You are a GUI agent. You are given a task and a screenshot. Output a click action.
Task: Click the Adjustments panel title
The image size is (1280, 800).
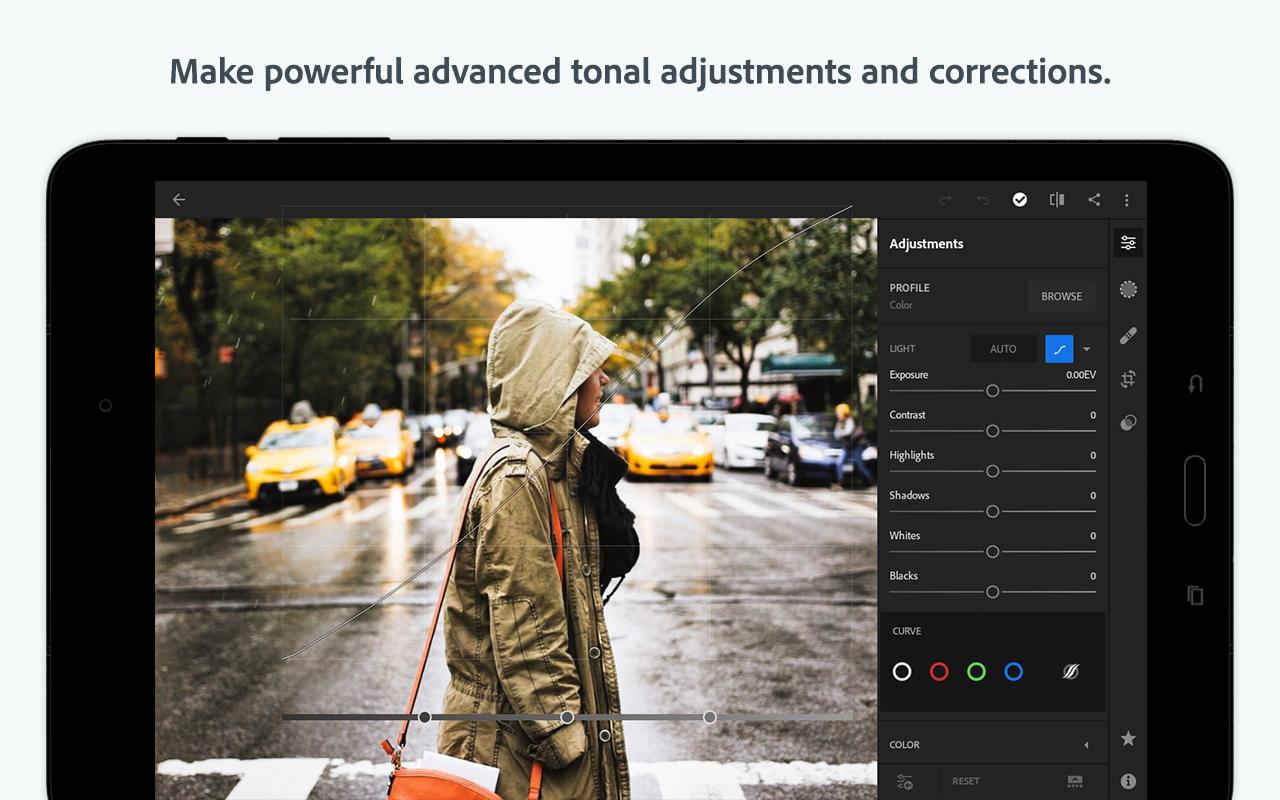[x=926, y=244]
